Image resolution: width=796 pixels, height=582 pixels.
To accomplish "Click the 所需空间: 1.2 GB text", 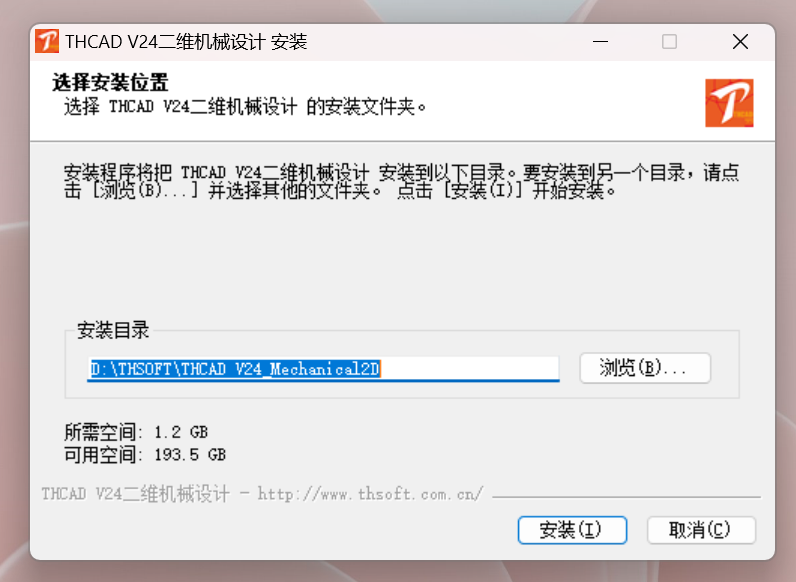I will click(136, 432).
